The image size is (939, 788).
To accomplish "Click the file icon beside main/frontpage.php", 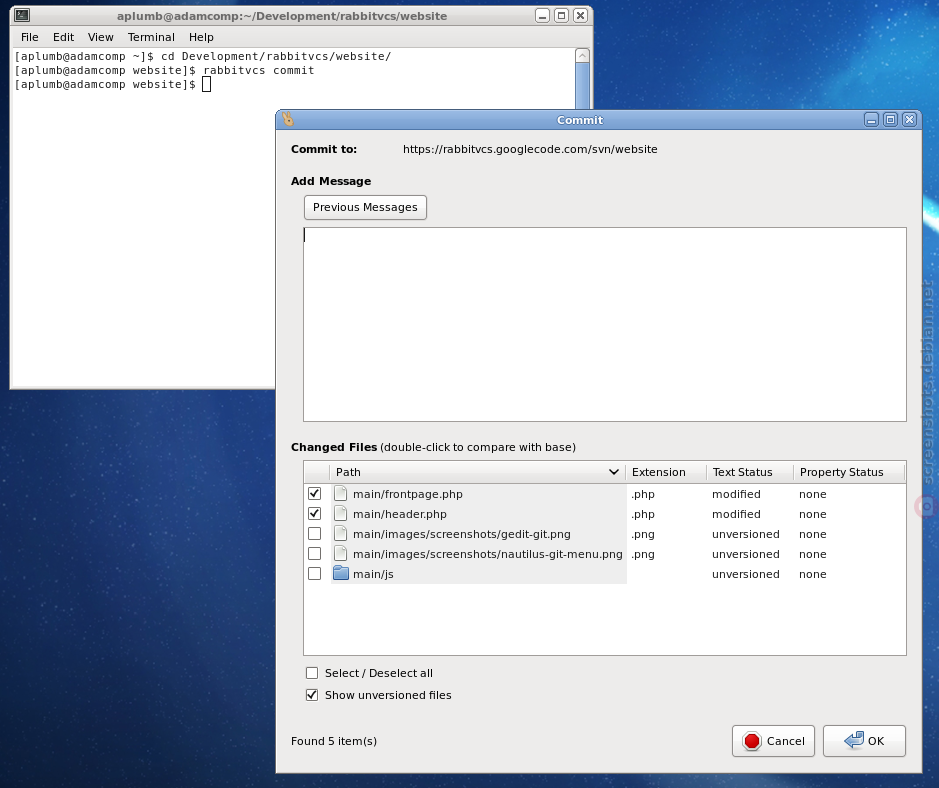I will tap(341, 493).
